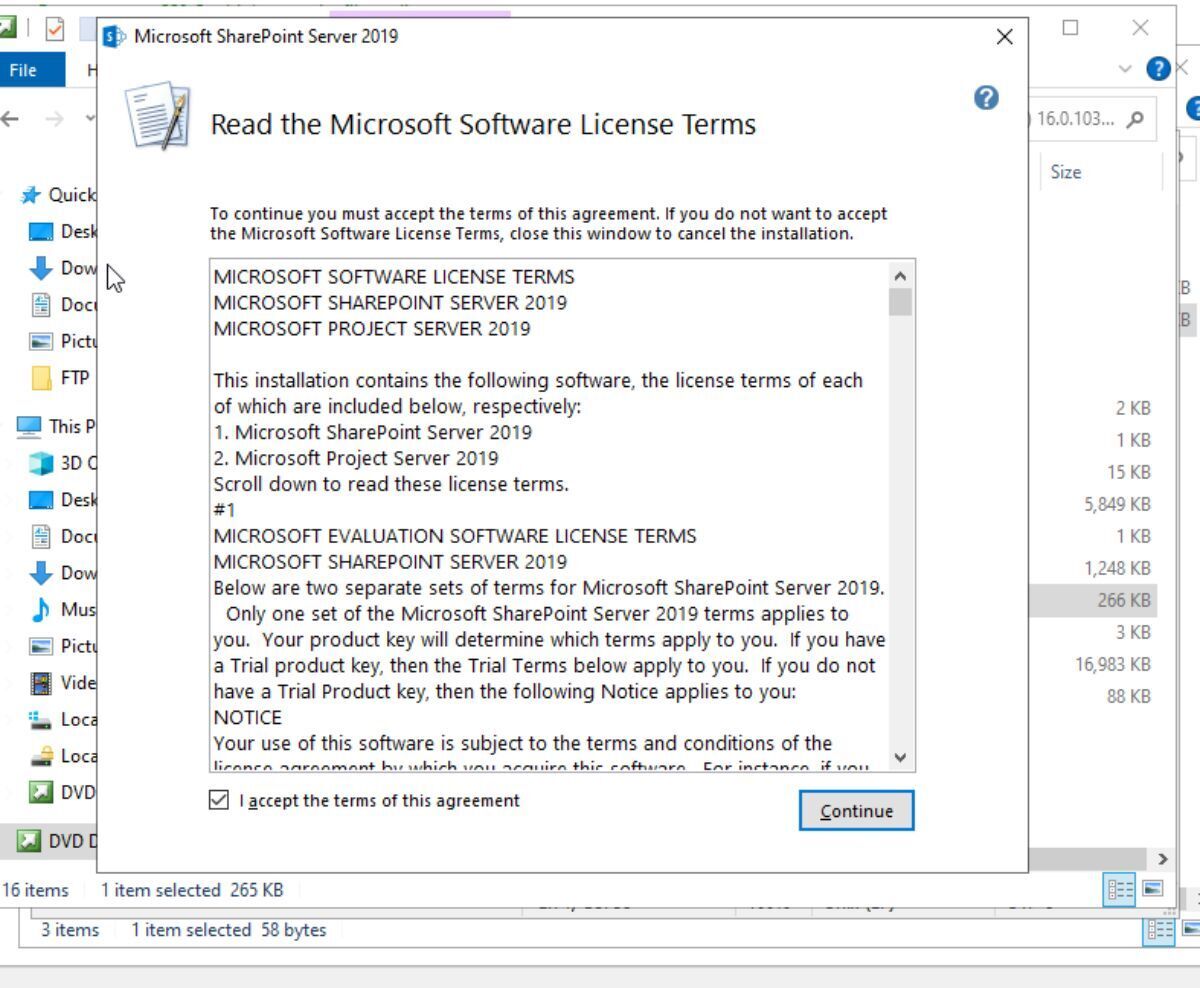Select Desktop folder icon under Quick access
The height and width of the screenshot is (988, 1200).
click(41, 231)
